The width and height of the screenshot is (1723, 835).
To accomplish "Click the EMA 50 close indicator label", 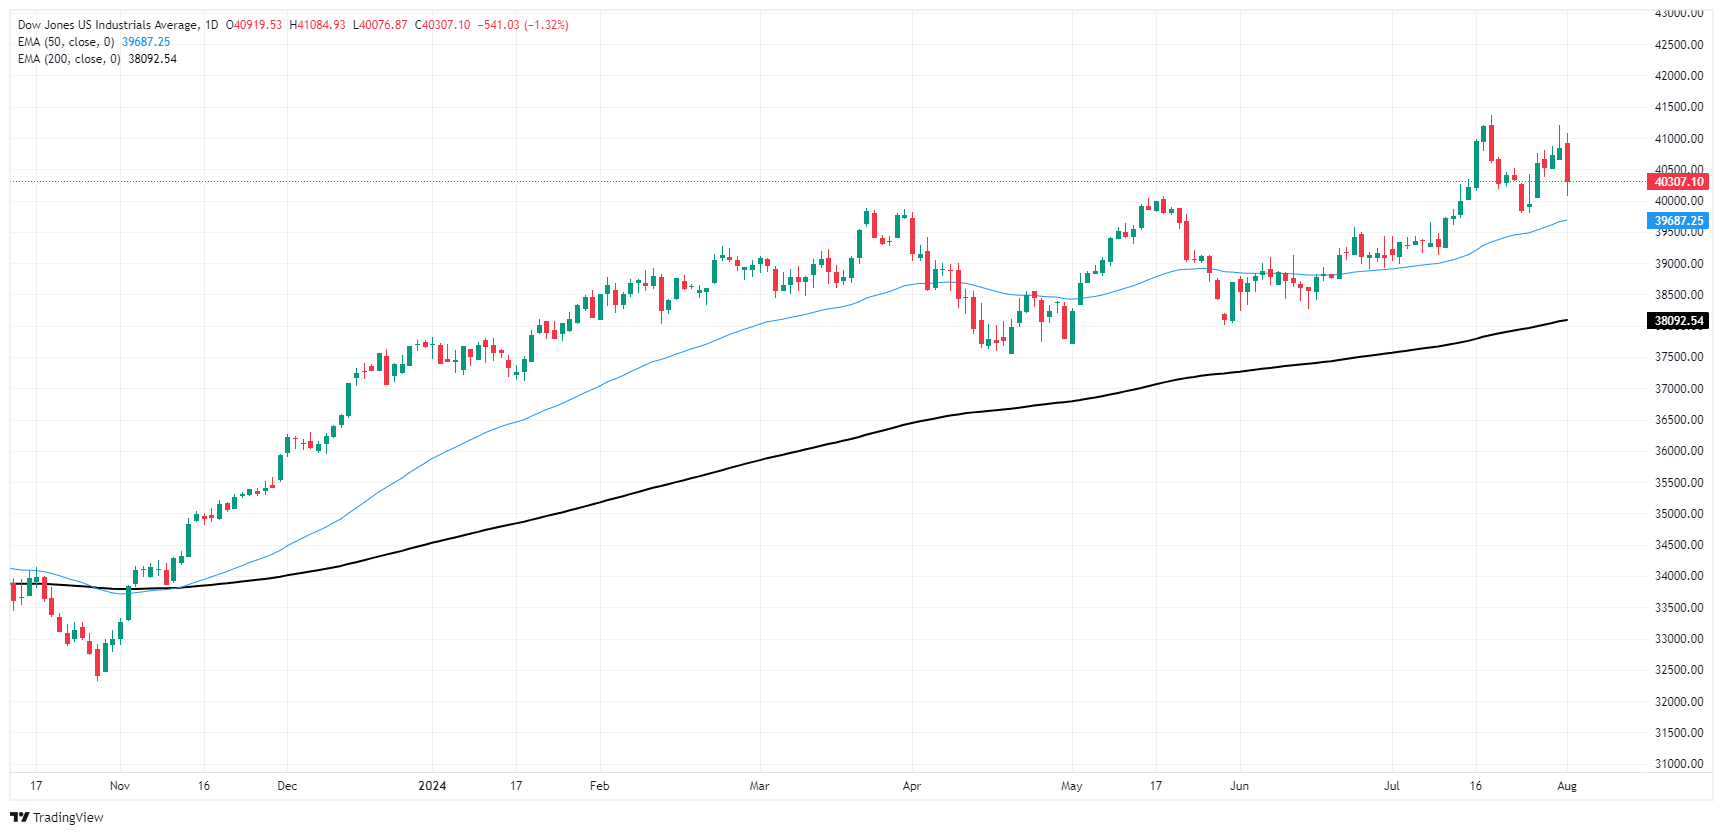I will click(x=66, y=42).
